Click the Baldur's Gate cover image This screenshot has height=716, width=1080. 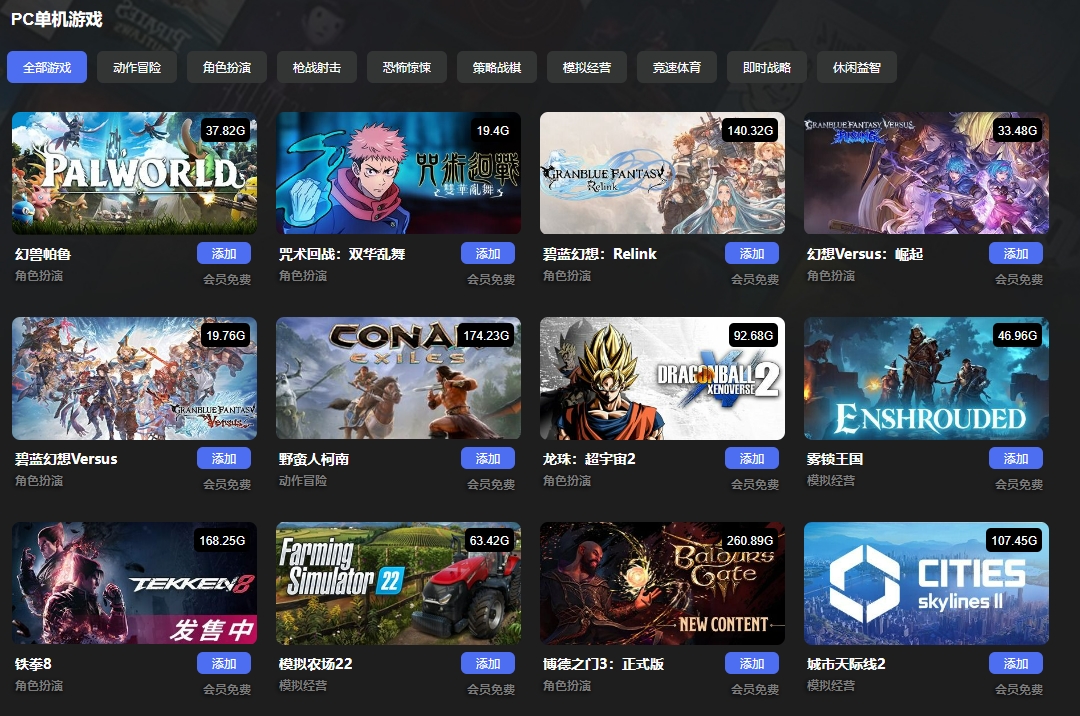663,583
